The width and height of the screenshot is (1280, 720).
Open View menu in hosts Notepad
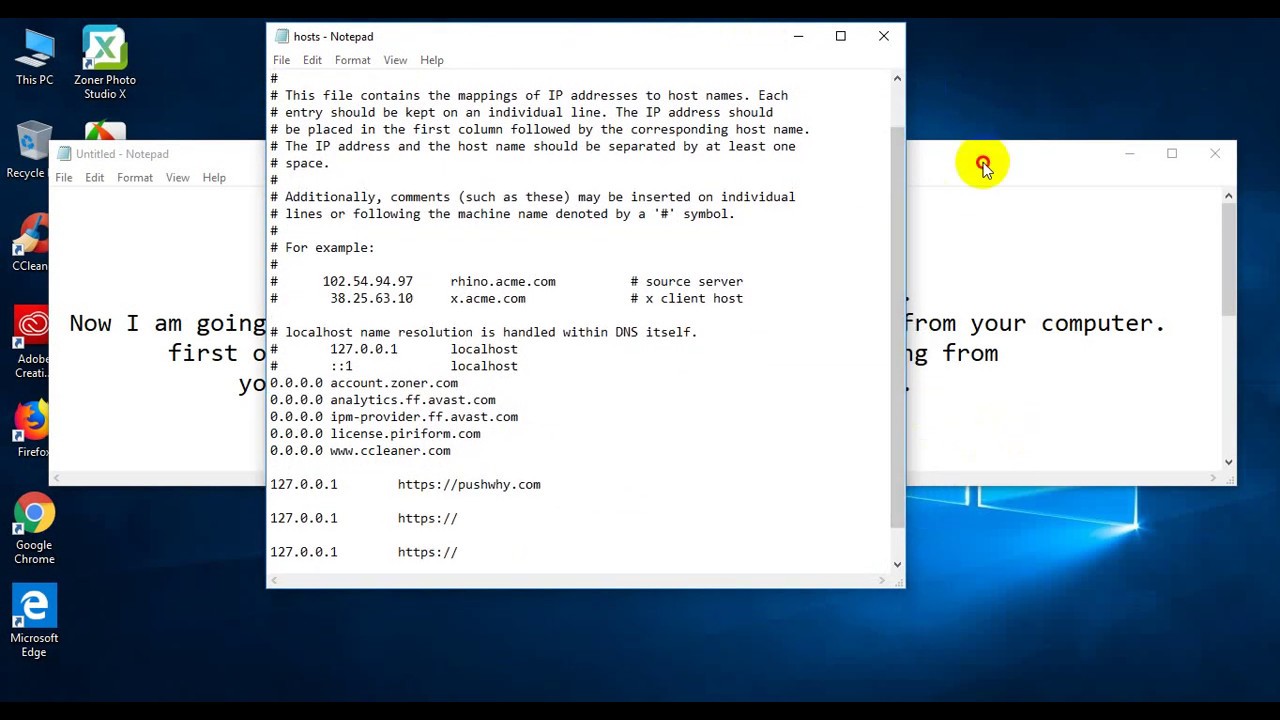395,60
